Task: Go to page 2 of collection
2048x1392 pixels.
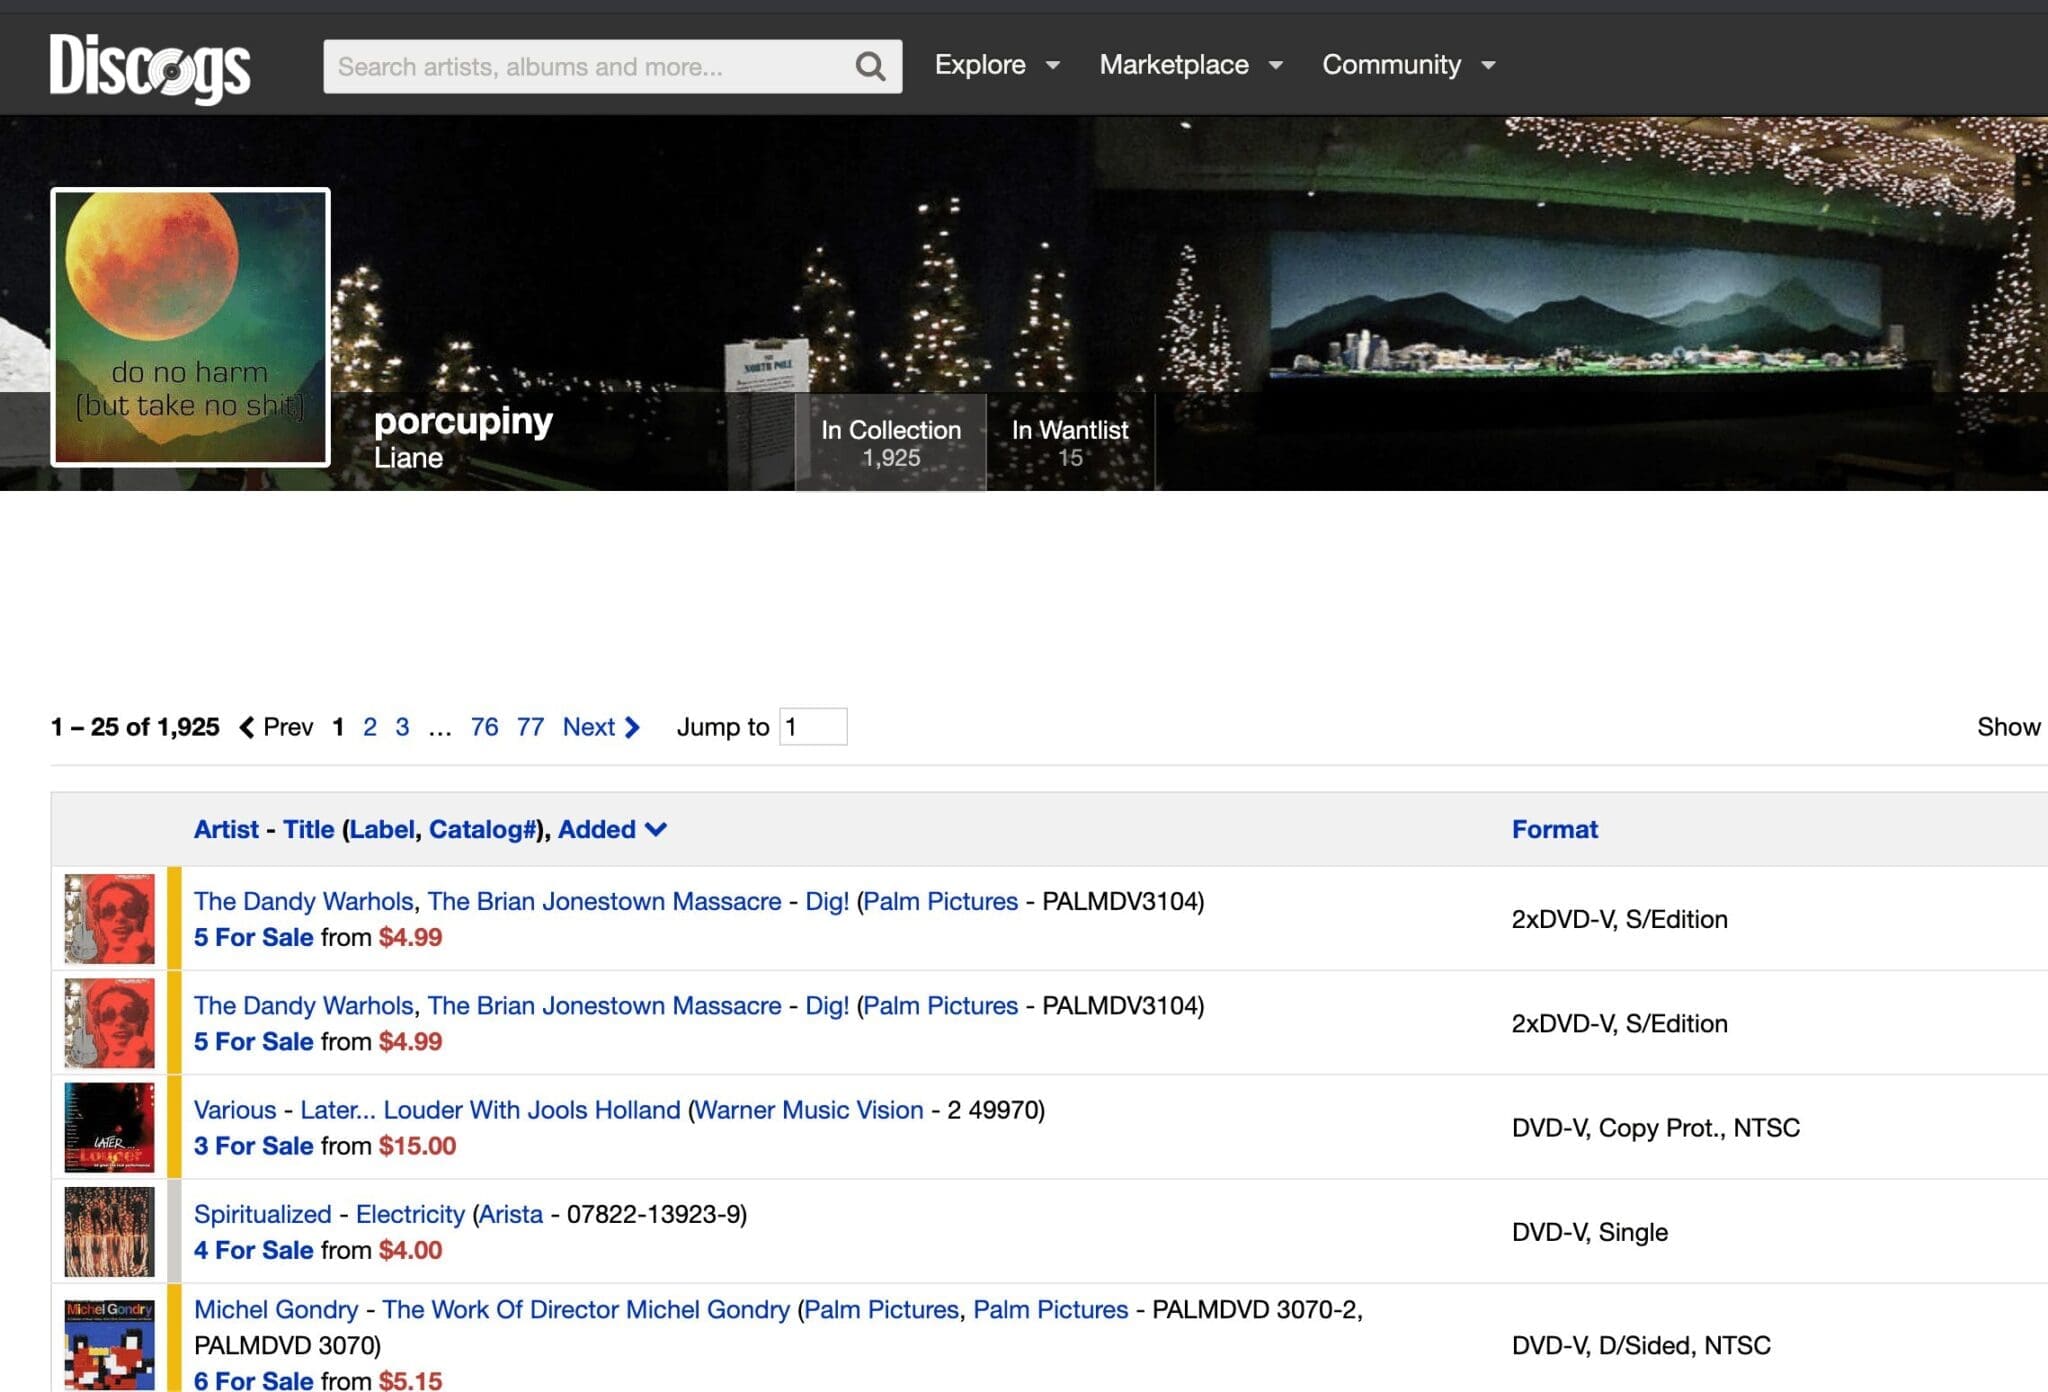Action: point(370,727)
